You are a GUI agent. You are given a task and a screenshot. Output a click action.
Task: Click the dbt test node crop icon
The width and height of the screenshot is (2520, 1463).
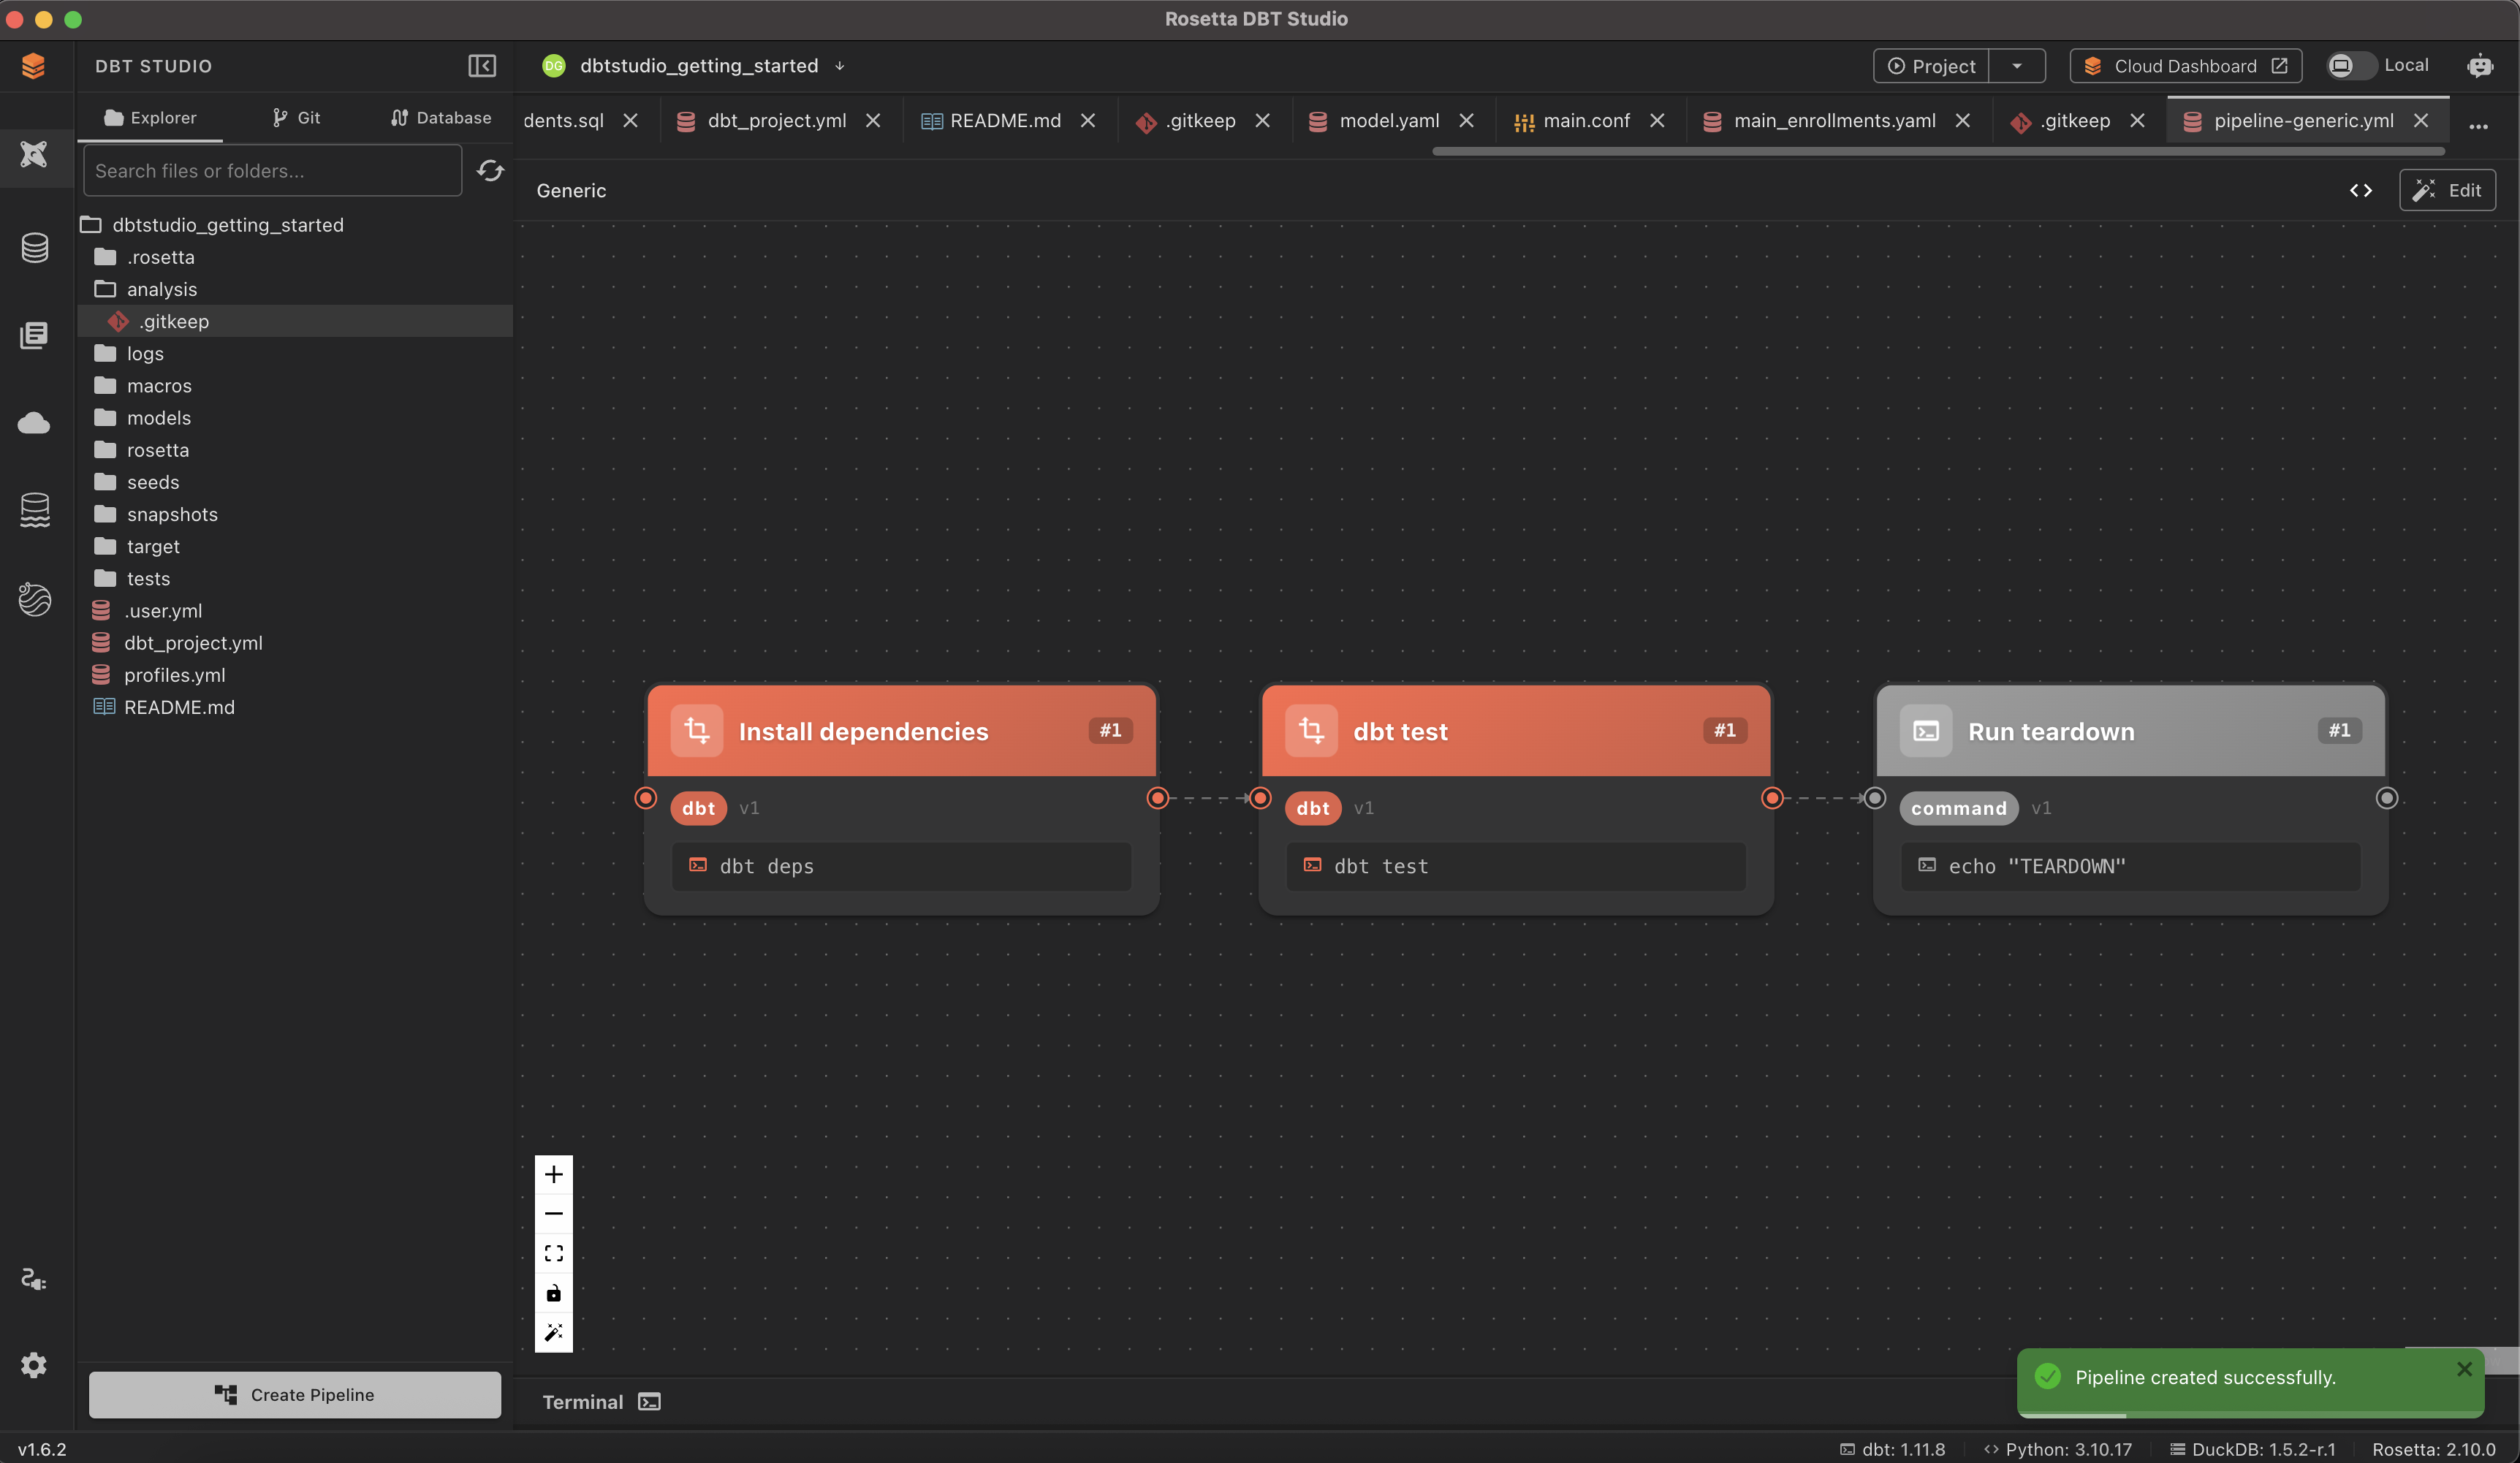point(1311,731)
